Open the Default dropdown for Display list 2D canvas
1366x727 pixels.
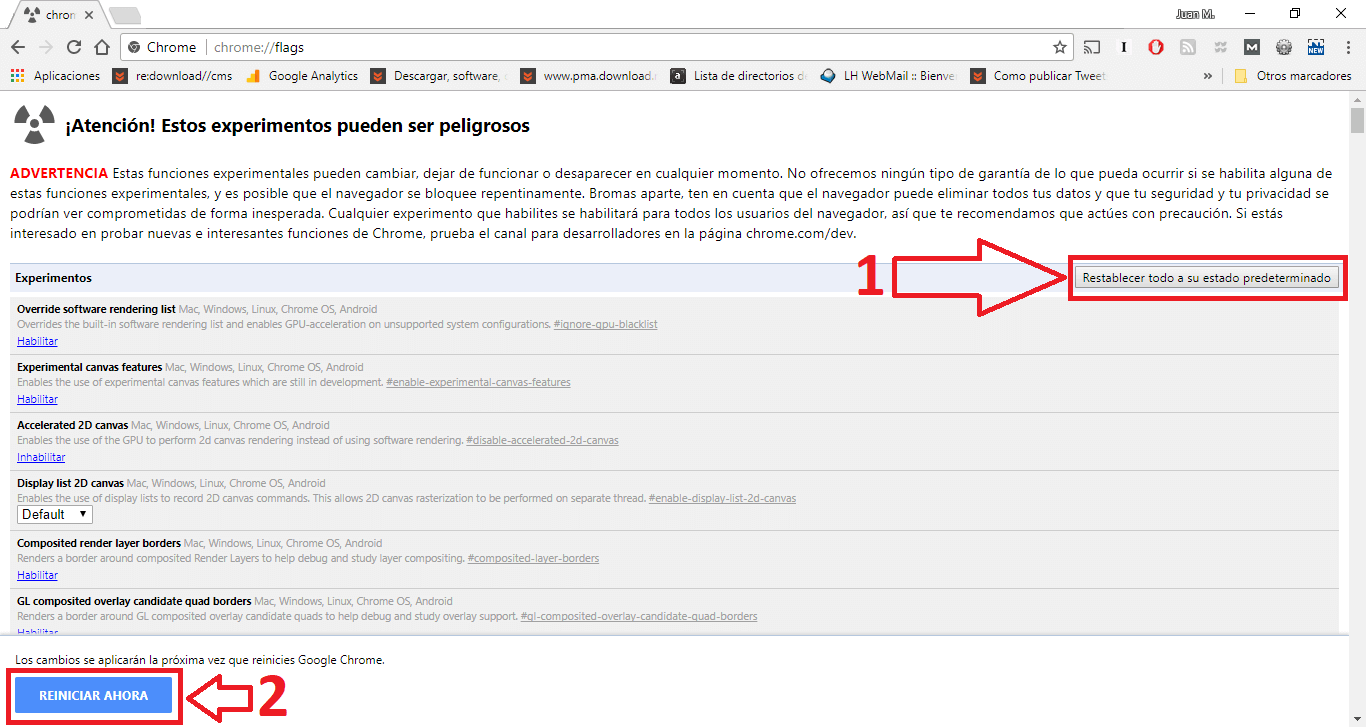[55, 514]
